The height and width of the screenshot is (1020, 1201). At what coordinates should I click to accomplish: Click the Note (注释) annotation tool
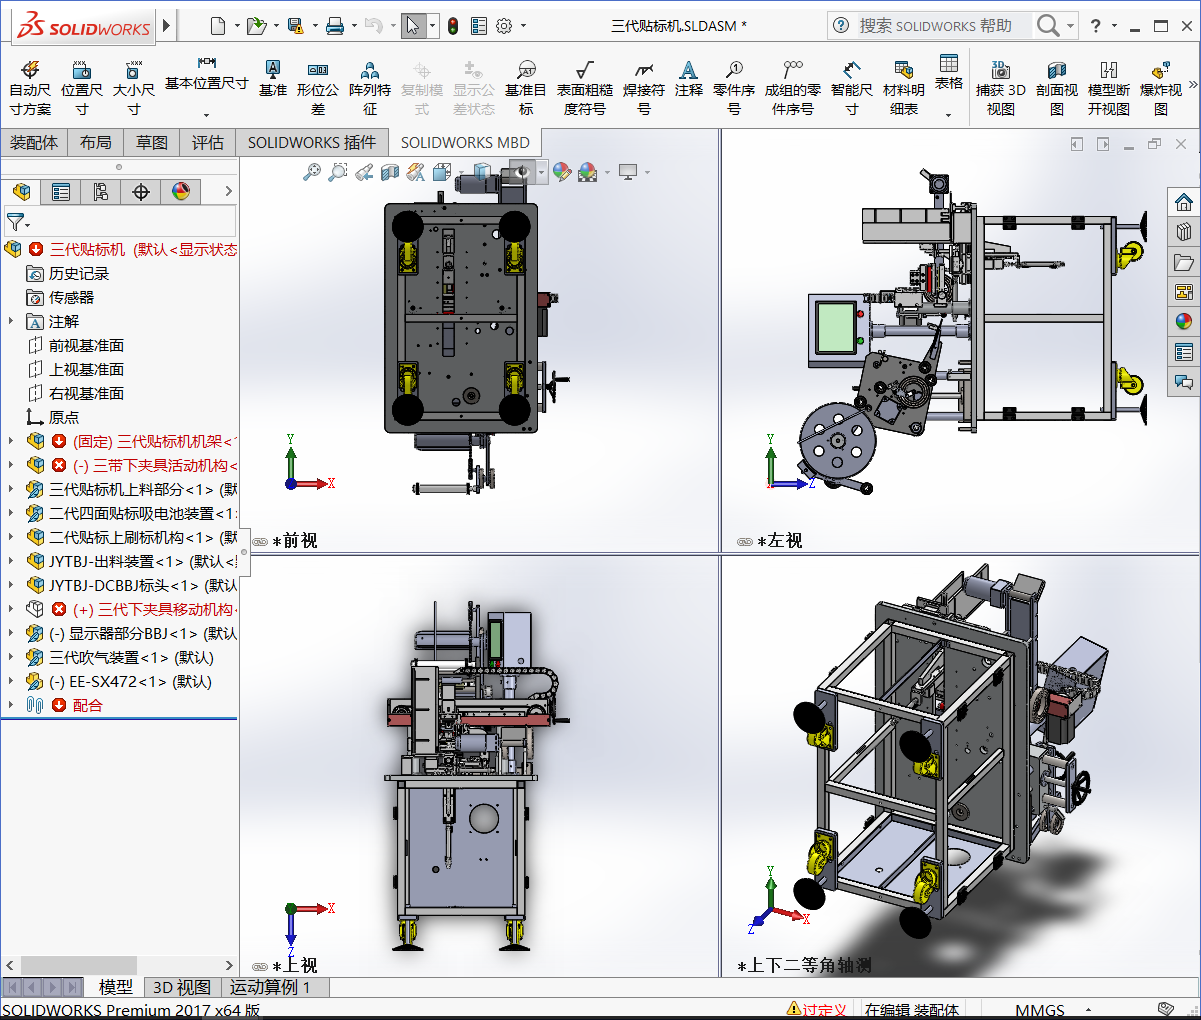689,78
